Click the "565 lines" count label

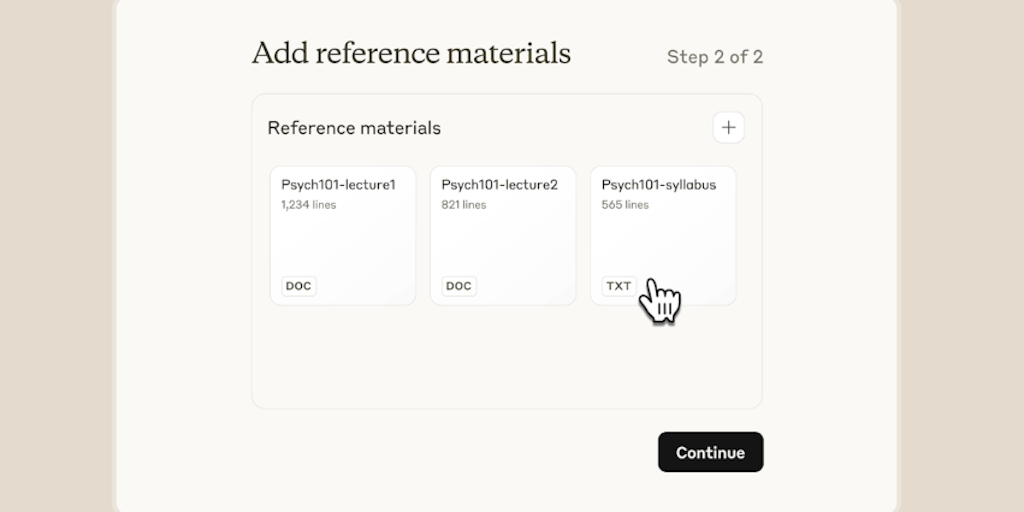coord(625,205)
